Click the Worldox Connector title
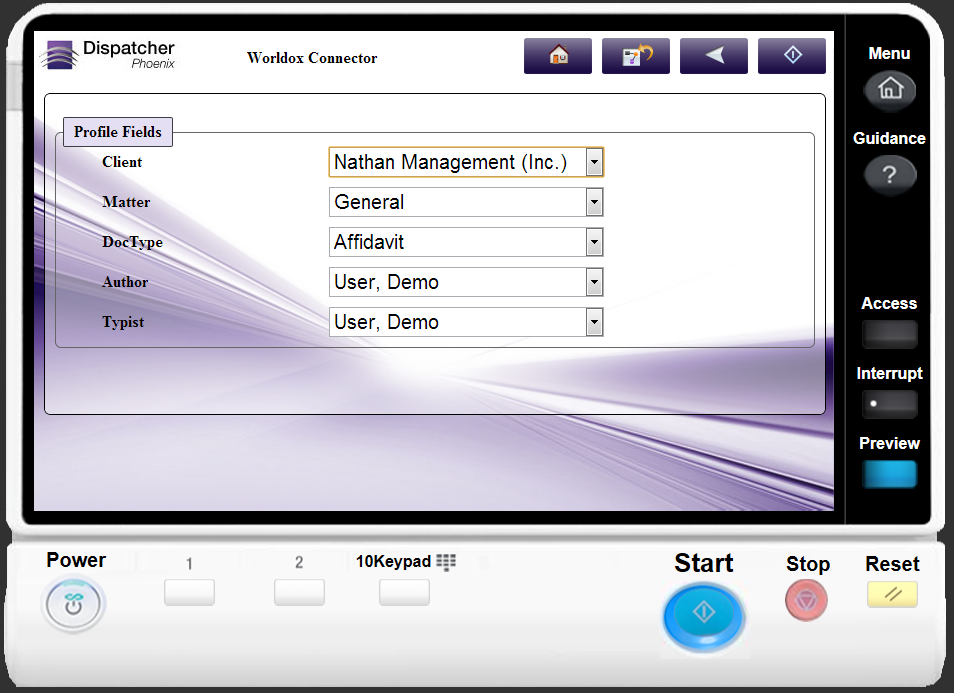 [312, 58]
